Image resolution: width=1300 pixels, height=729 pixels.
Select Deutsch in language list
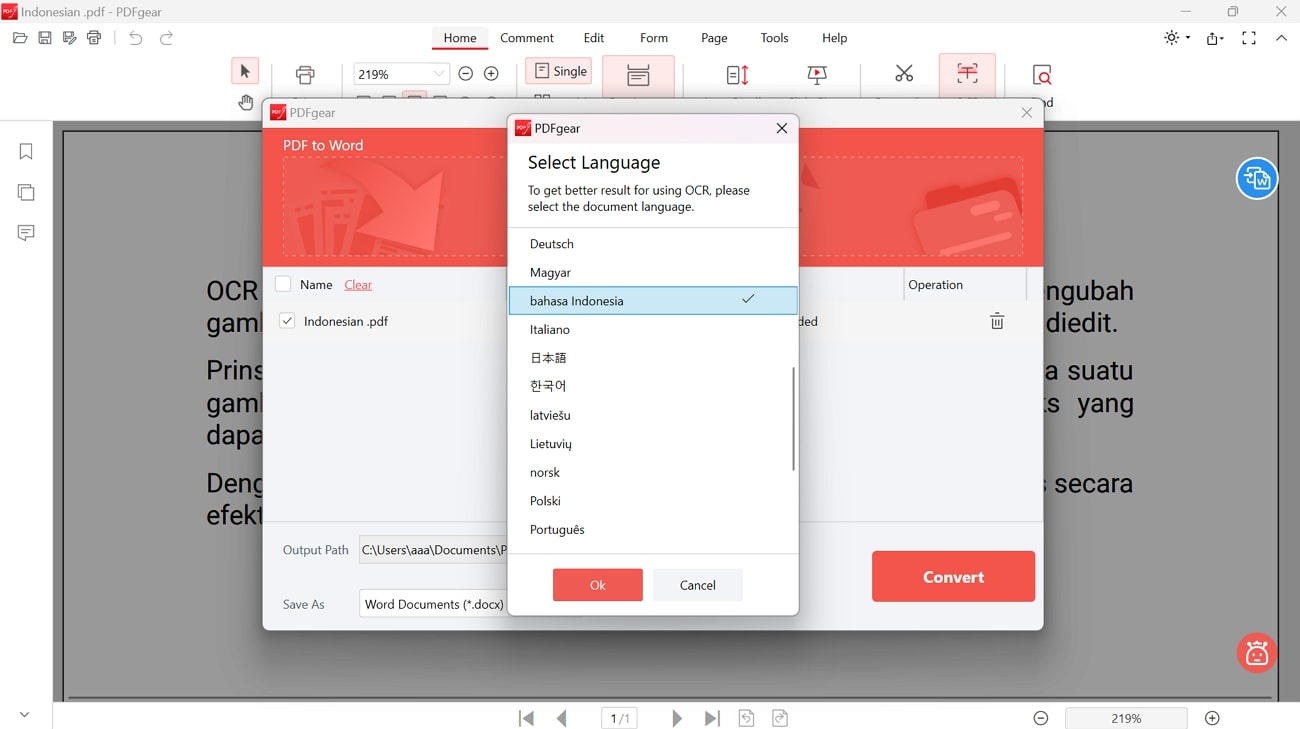653,244
